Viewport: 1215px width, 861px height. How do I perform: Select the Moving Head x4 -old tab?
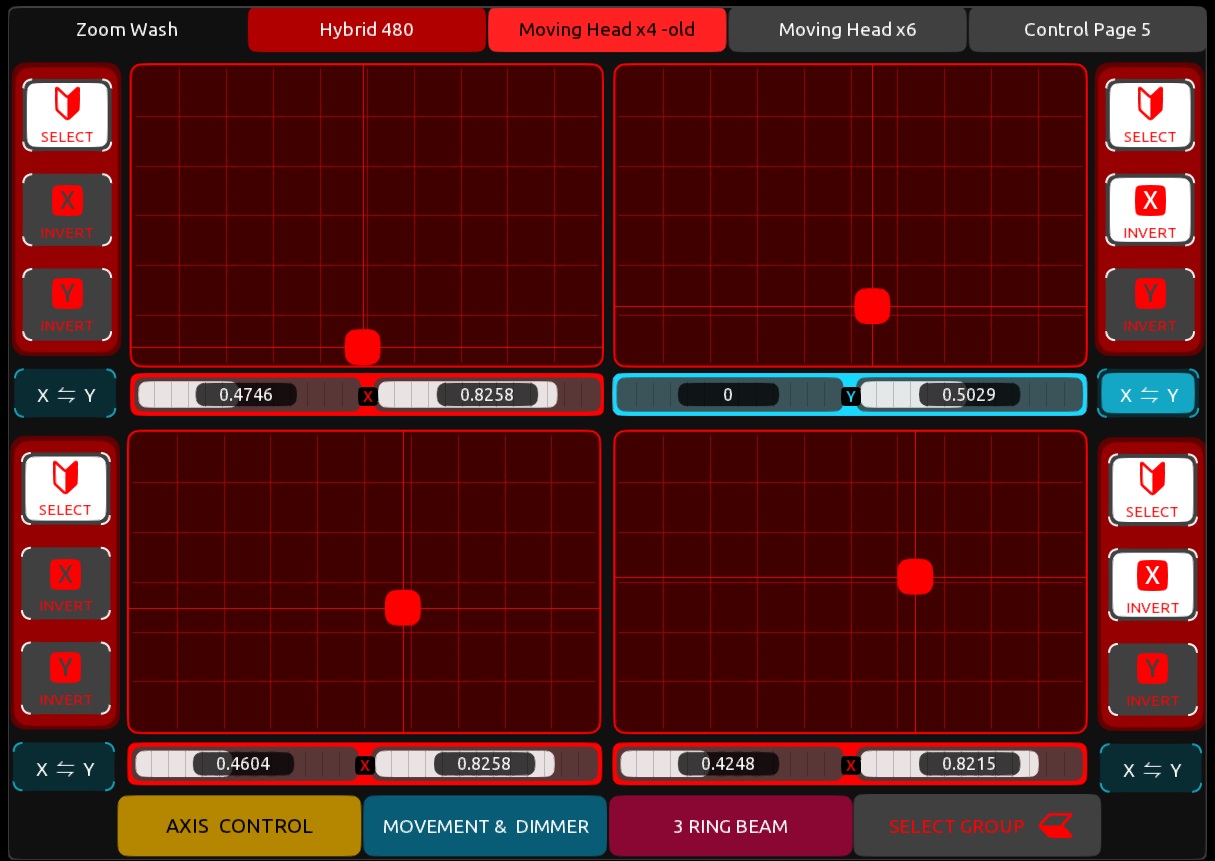607,30
